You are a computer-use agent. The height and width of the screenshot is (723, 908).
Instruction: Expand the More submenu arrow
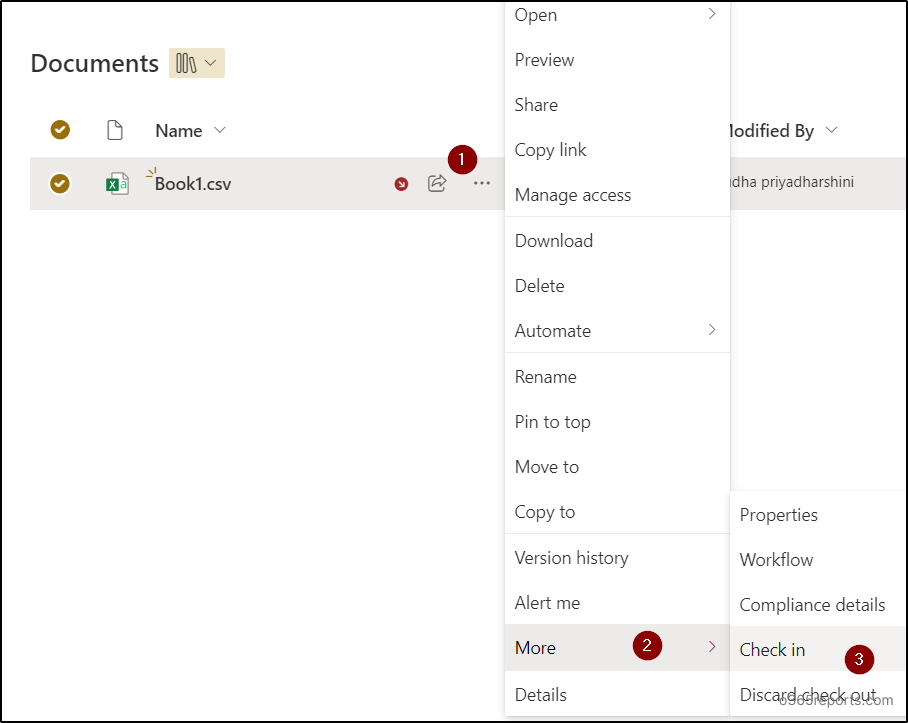point(712,647)
